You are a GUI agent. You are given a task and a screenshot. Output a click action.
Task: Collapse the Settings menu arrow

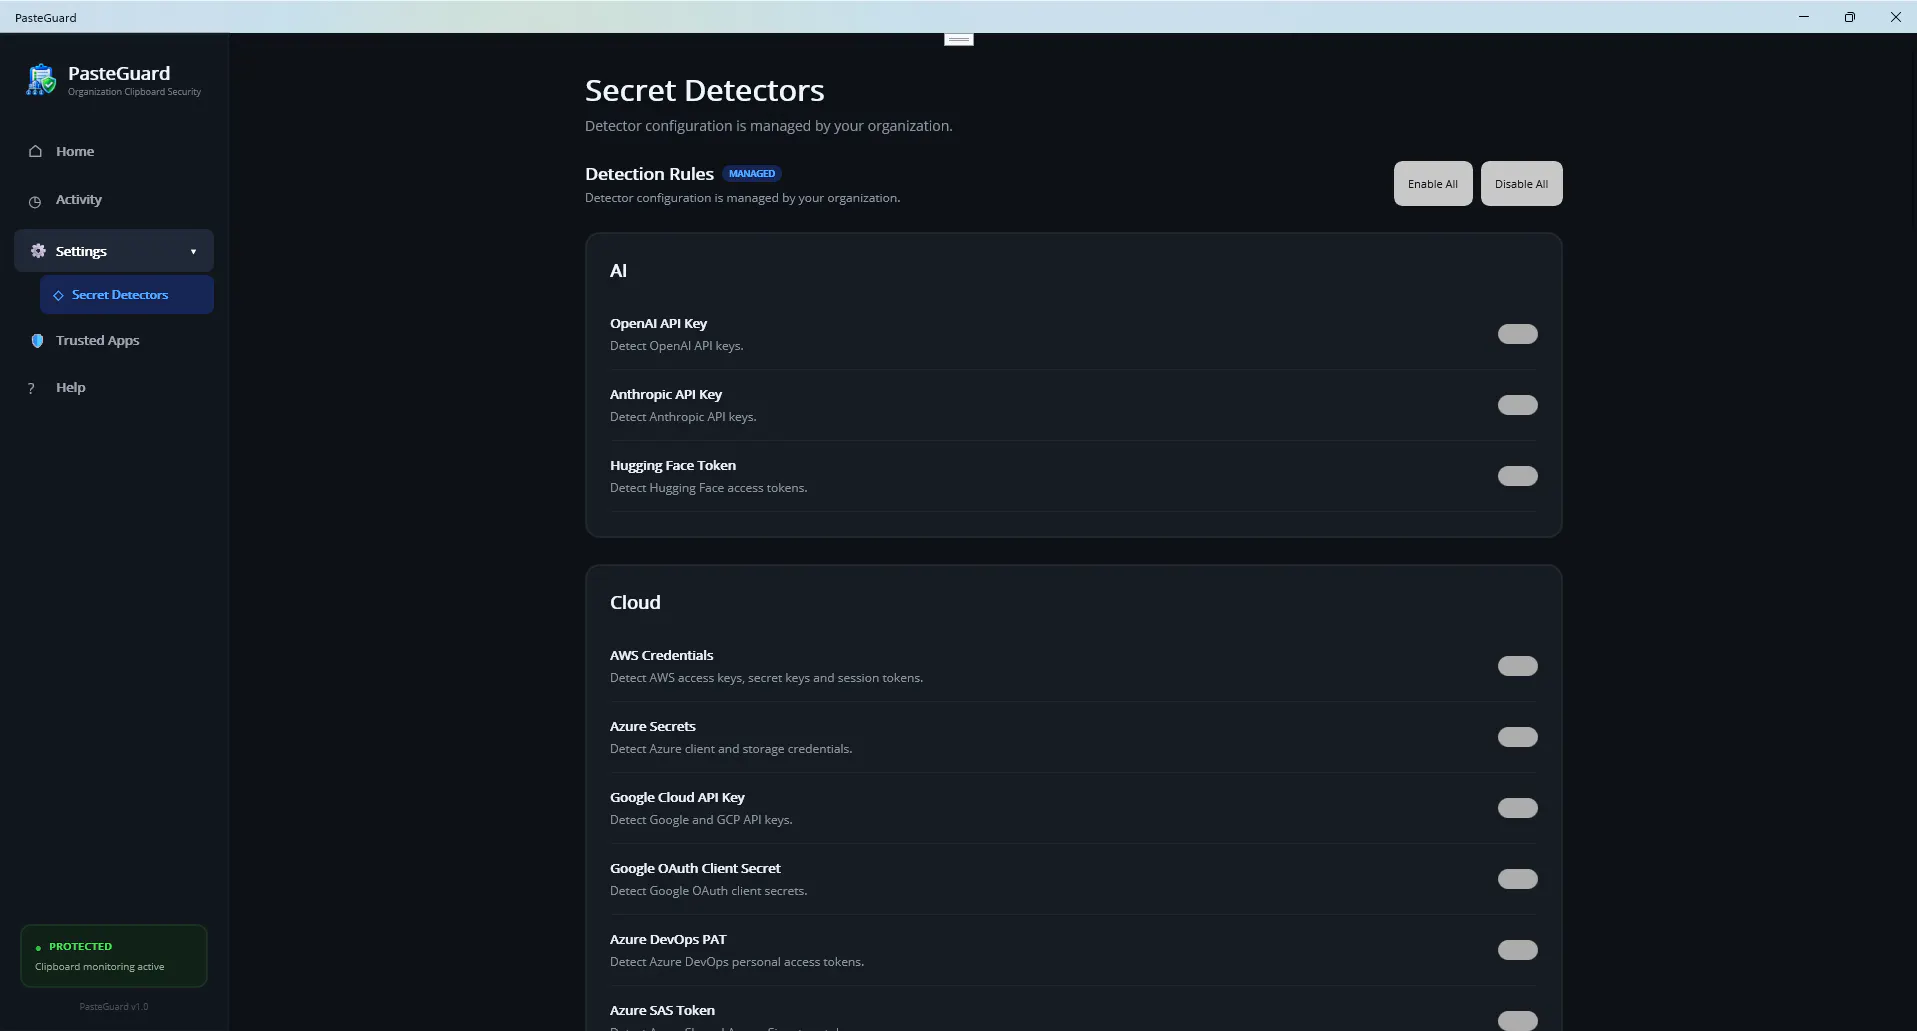pyautogui.click(x=193, y=252)
